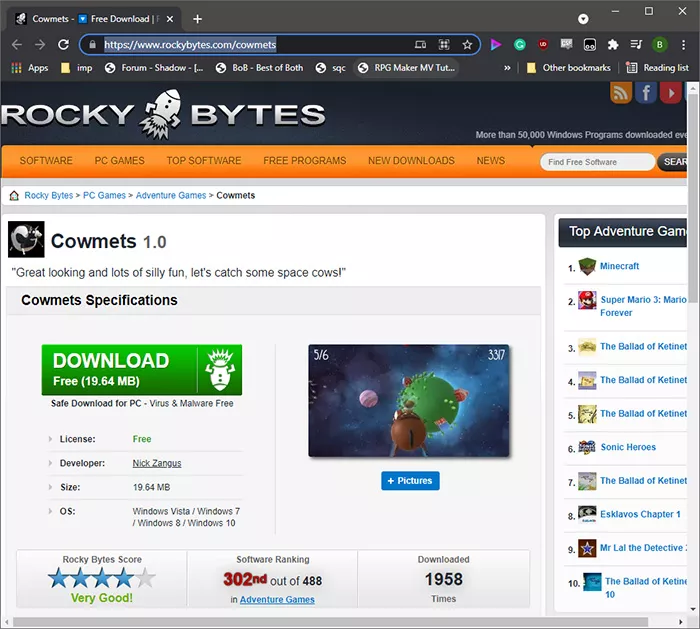
Task: Open the Adventure Games ranking link
Action: (277, 600)
